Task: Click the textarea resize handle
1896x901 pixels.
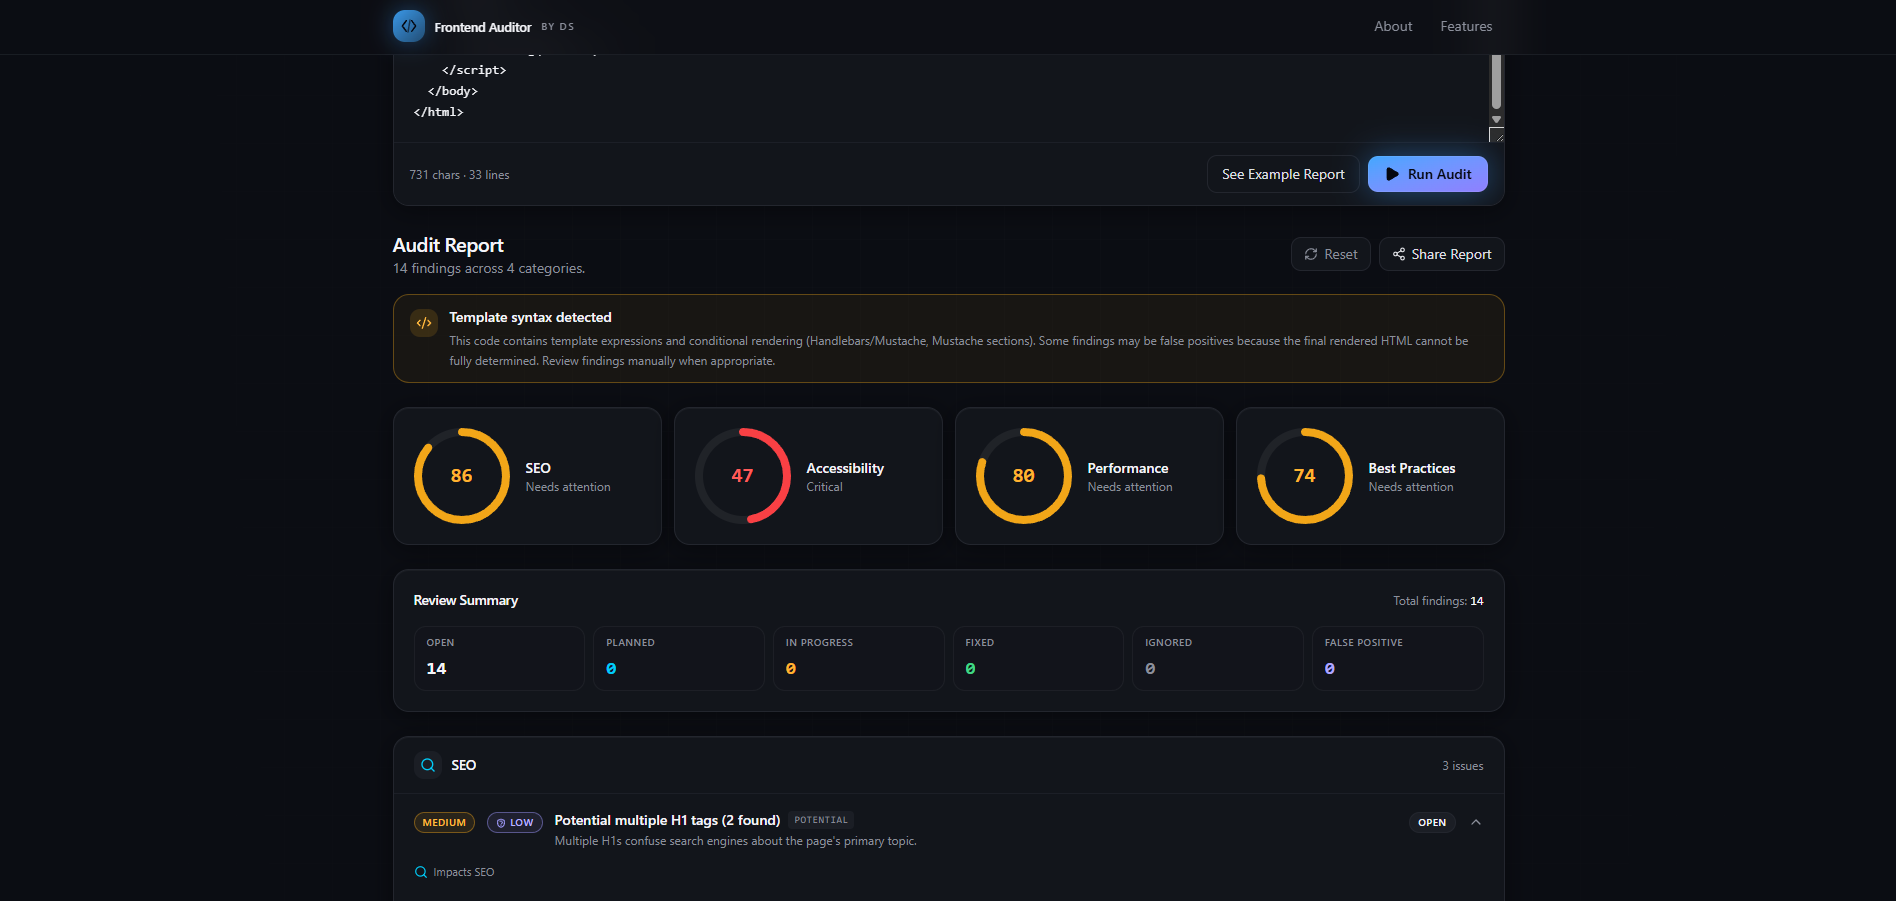Action: tap(1496, 135)
